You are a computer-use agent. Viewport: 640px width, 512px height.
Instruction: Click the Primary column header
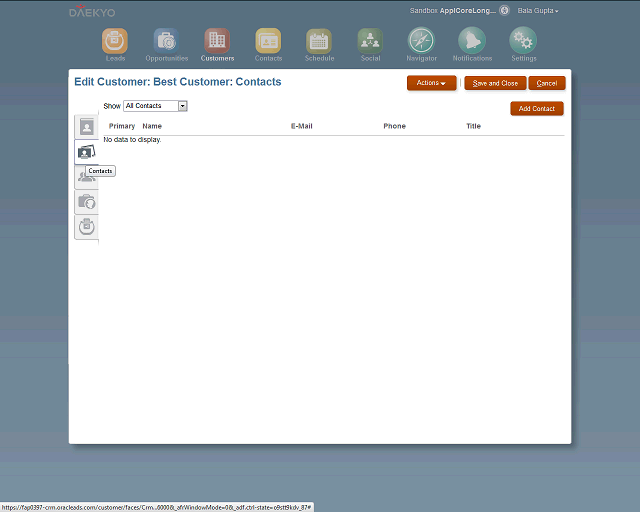(x=122, y=126)
